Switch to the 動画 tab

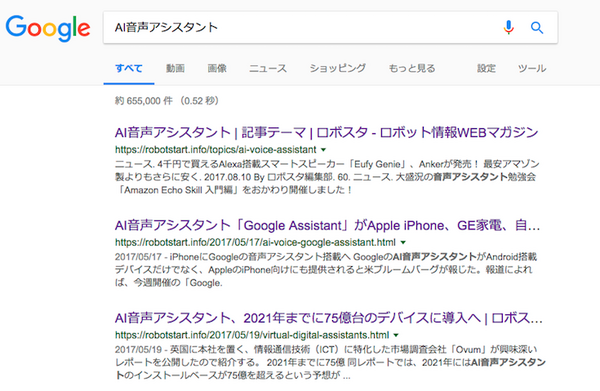(x=175, y=68)
